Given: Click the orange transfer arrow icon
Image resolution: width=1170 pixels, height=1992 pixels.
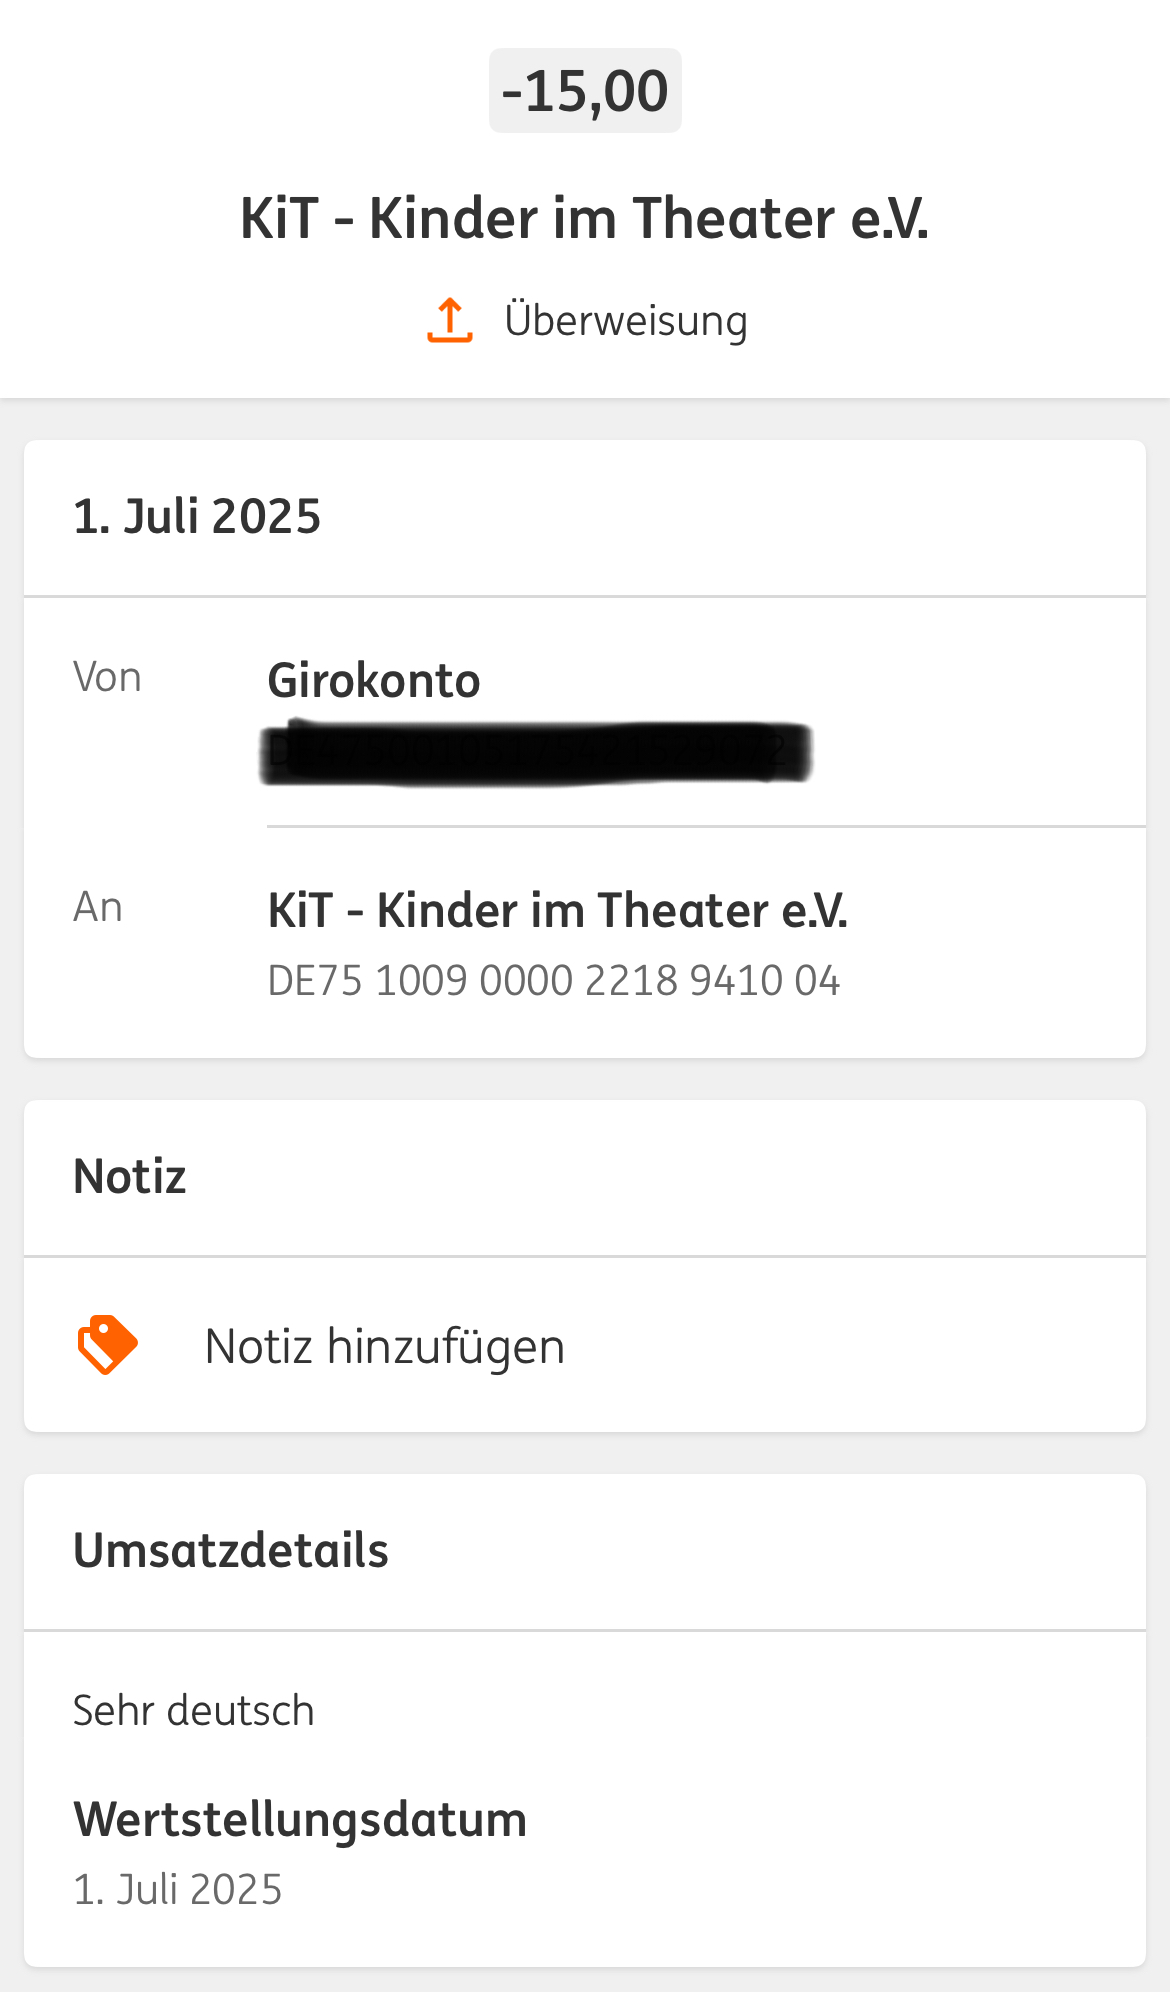Looking at the screenshot, I should [x=450, y=321].
